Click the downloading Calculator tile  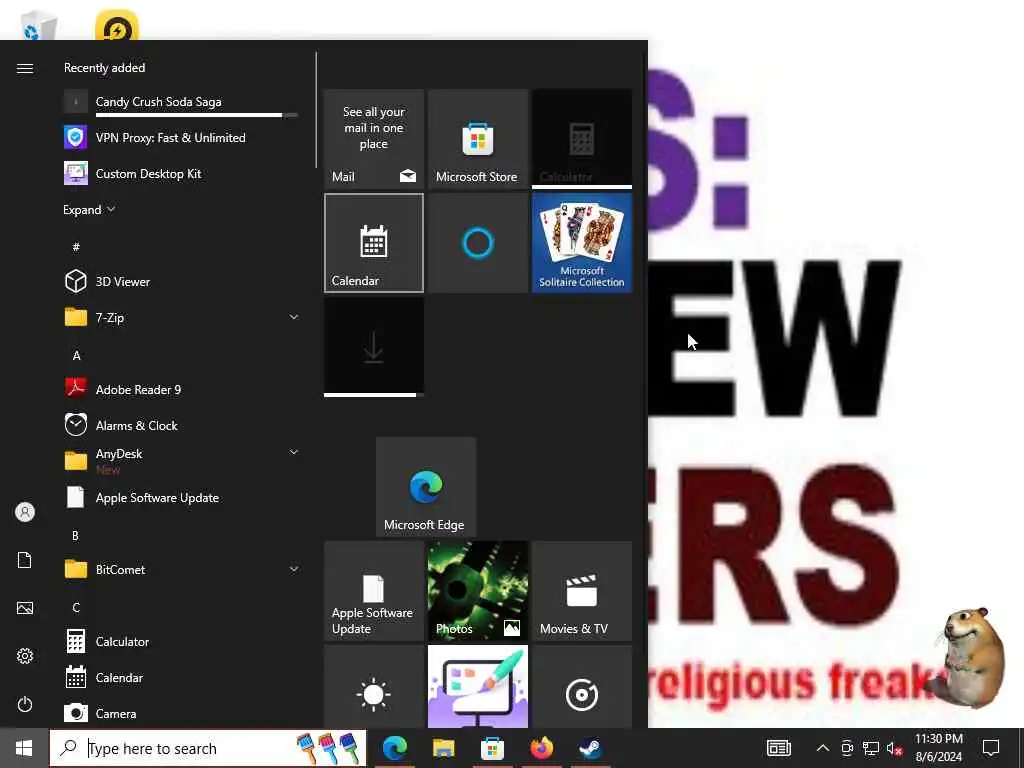pos(581,139)
